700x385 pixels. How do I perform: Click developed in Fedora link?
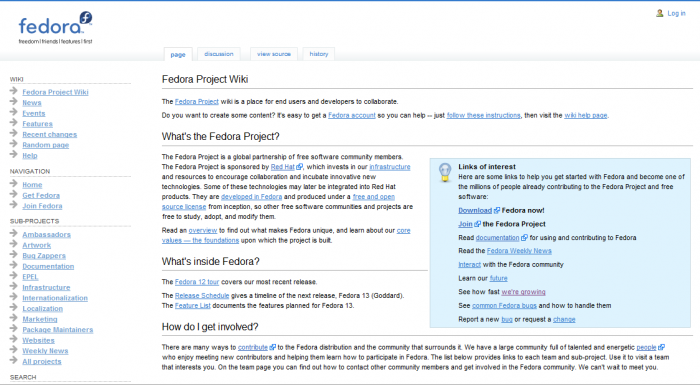(x=251, y=197)
